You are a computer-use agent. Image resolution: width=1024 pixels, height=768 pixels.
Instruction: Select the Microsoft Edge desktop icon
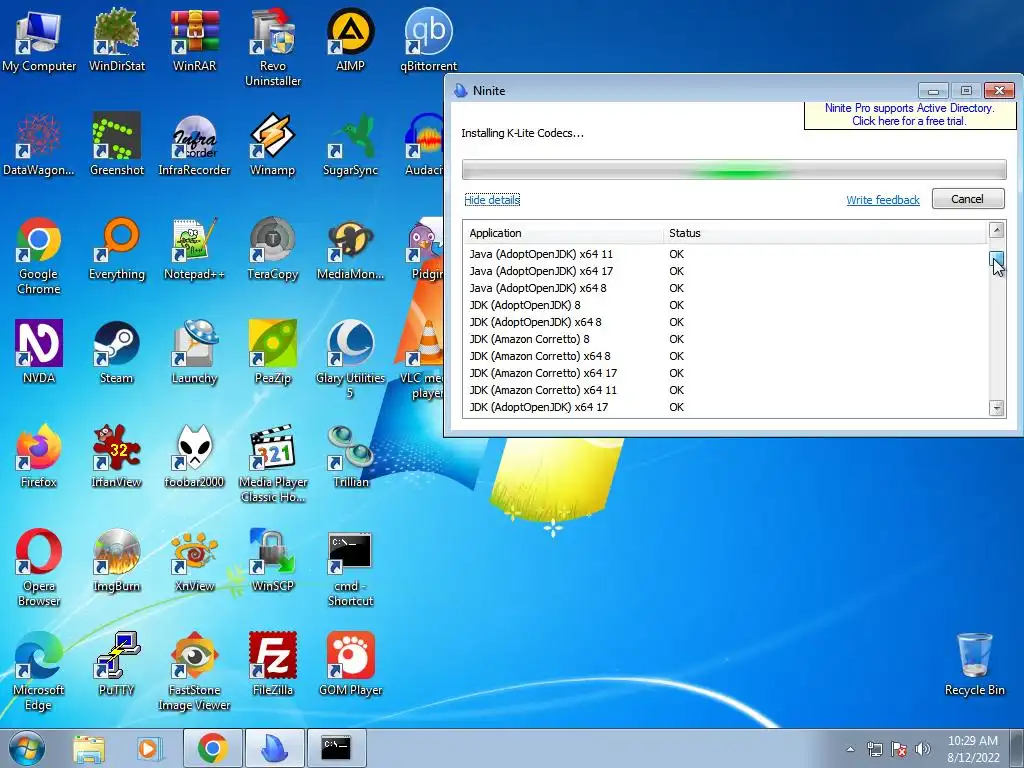39,671
